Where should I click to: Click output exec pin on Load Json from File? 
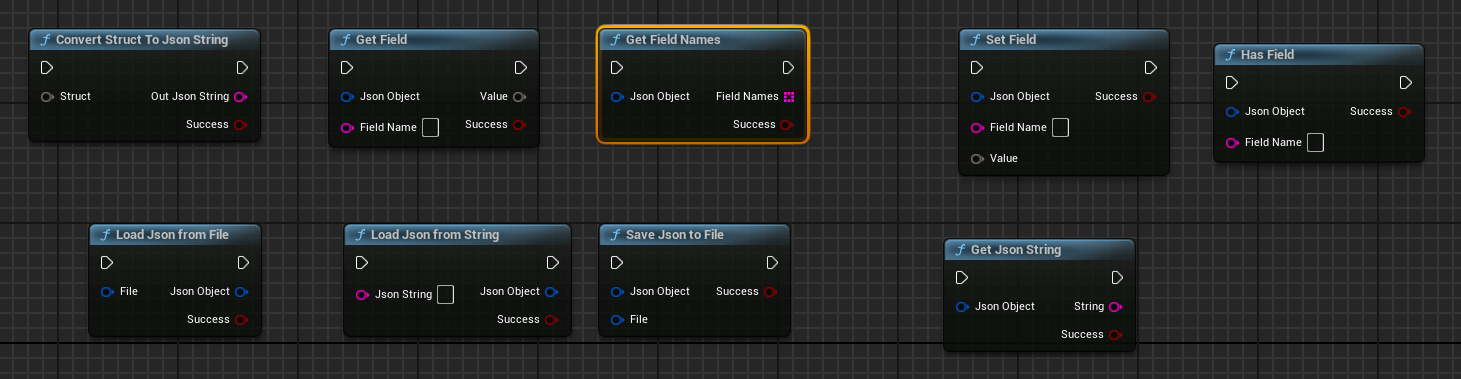(x=242, y=263)
